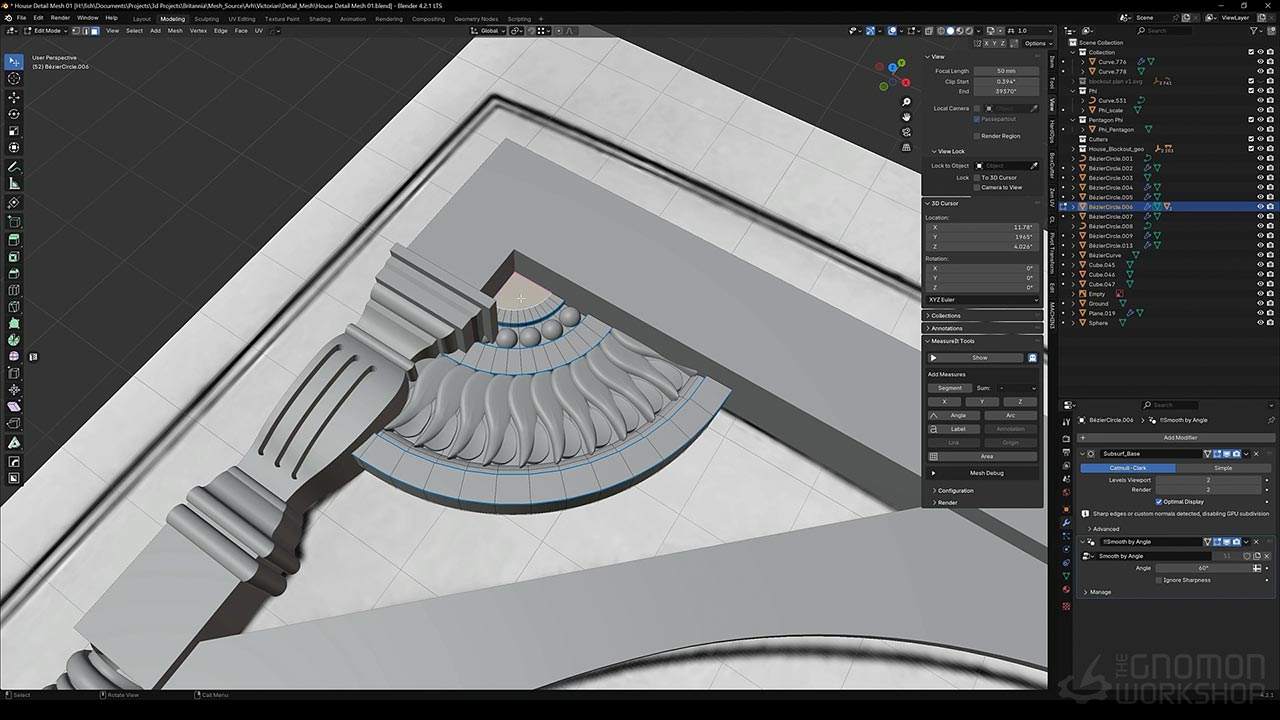Open the XYZ Euler rotation mode dropdown
Image resolution: width=1280 pixels, height=720 pixels.
pyautogui.click(x=982, y=300)
